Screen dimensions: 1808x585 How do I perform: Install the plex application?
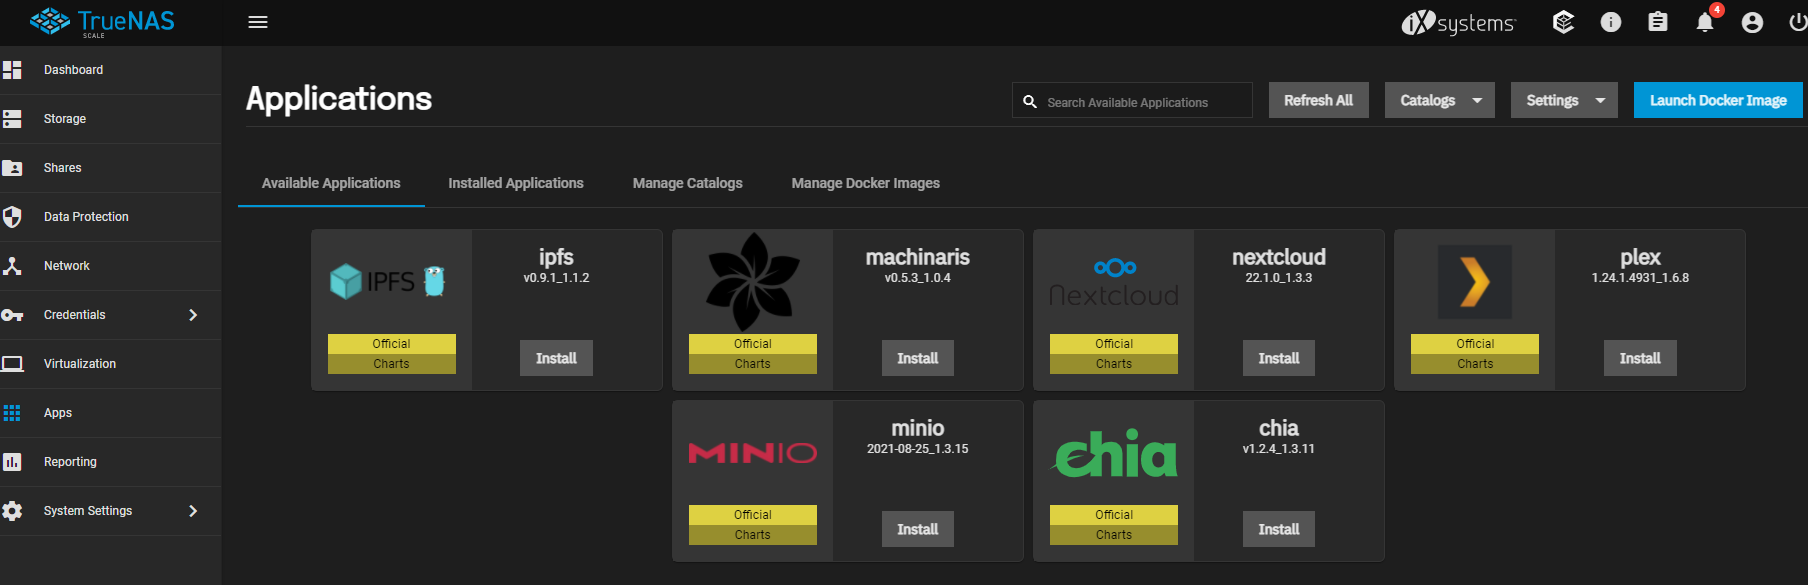[1640, 358]
